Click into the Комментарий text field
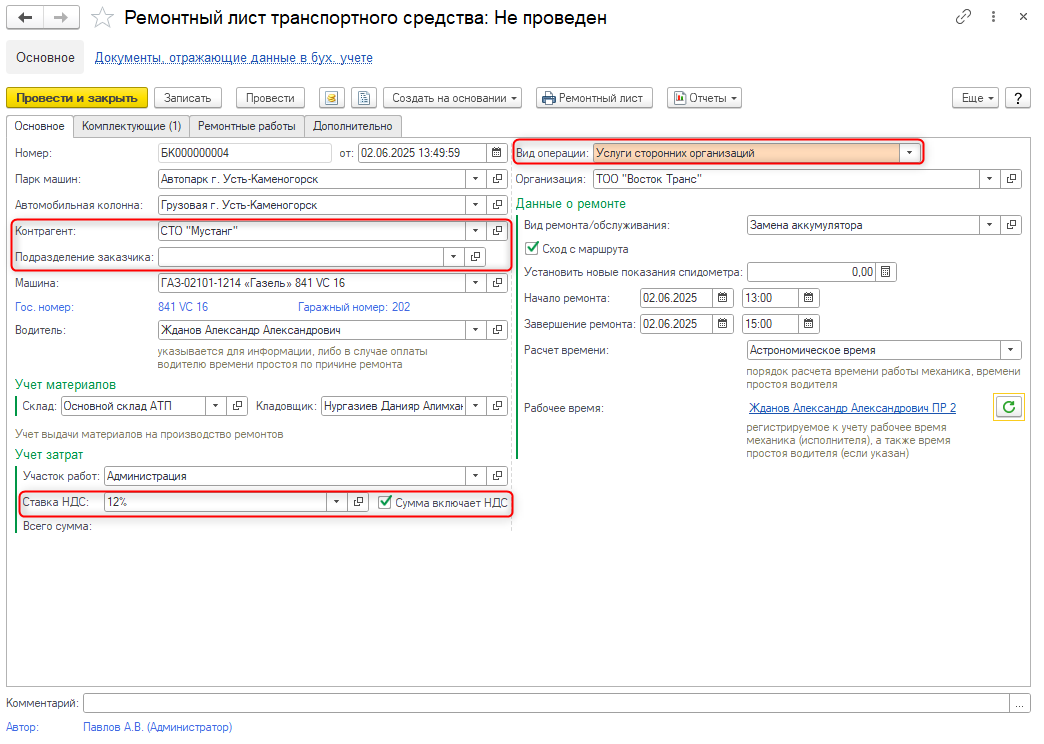 coord(546,704)
